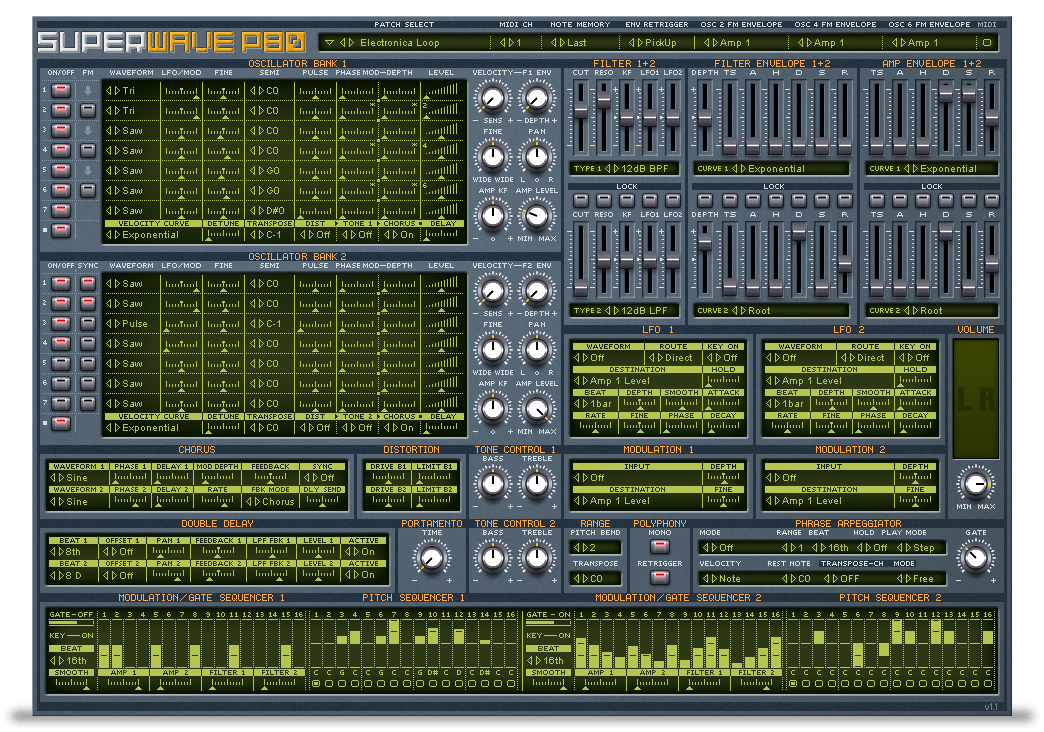Toggle oscillator 1 on/off in Bank 1
The width and height of the screenshot is (1044, 732).
pyautogui.click(x=61, y=90)
